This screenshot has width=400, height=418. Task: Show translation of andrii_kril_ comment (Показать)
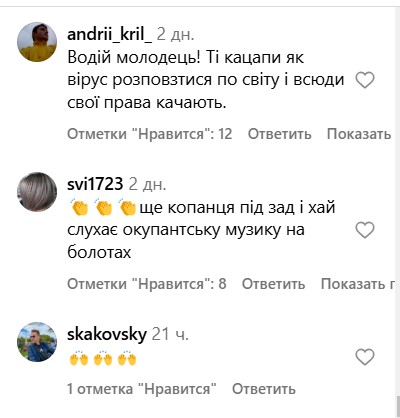pos(359,134)
